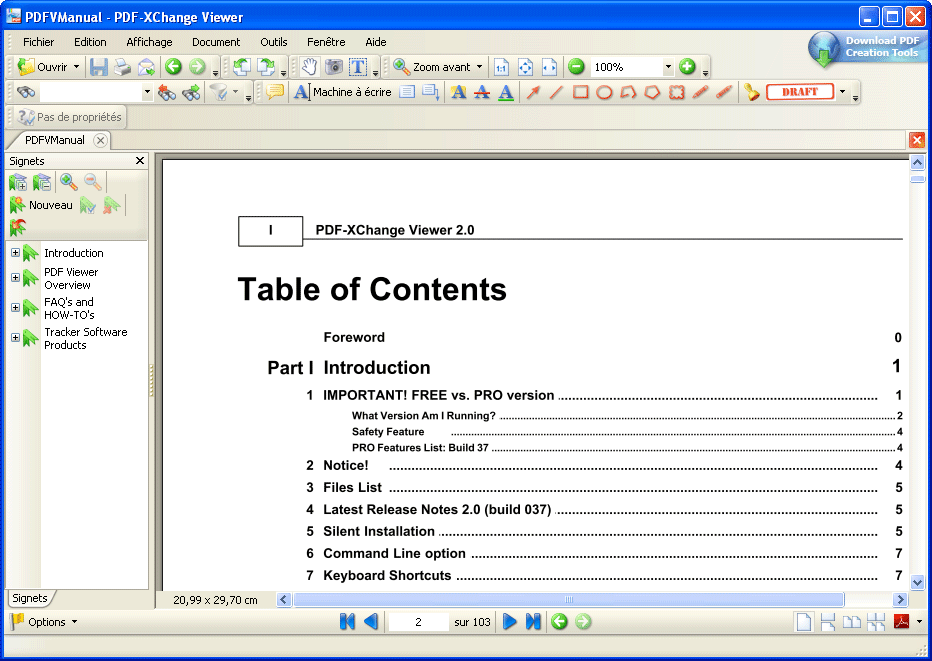The width and height of the screenshot is (932, 661).
Task: Toggle the Select Text tool
Action: pyautogui.click(x=357, y=67)
